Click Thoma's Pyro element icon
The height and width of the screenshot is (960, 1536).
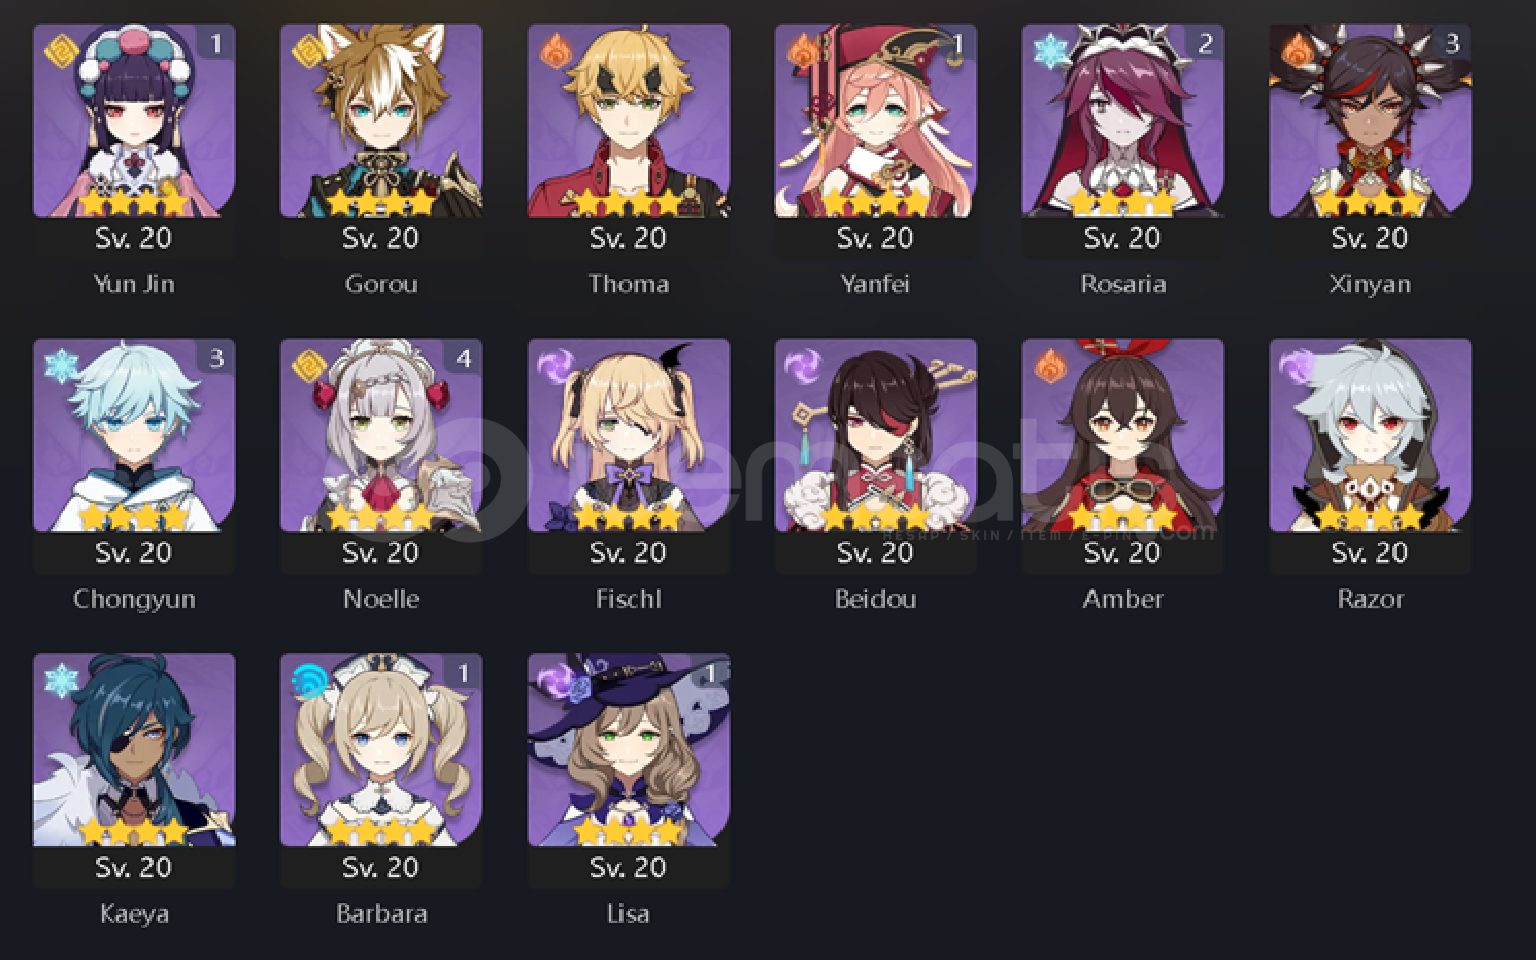[555, 49]
